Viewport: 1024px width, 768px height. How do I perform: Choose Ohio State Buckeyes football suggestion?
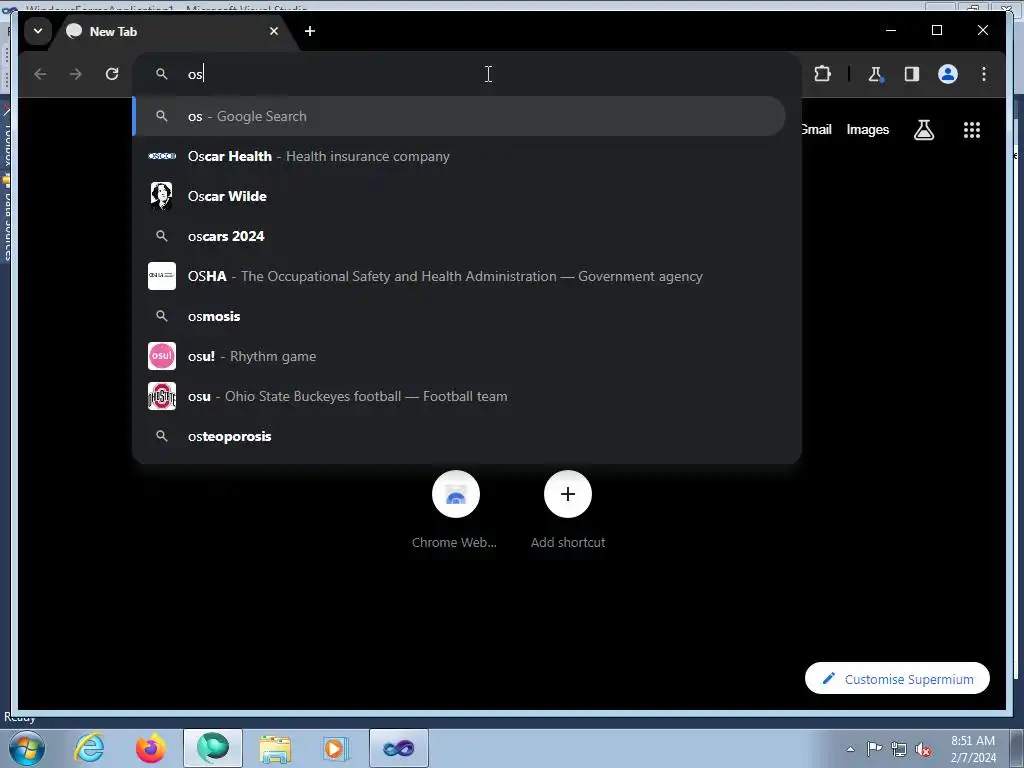tap(459, 396)
